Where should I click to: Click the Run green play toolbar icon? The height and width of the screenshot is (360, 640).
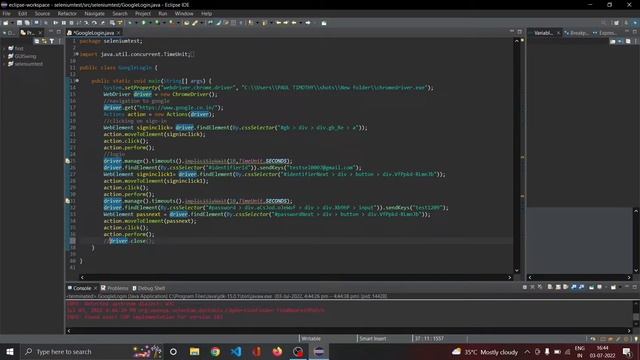pyautogui.click(x=143, y=23)
